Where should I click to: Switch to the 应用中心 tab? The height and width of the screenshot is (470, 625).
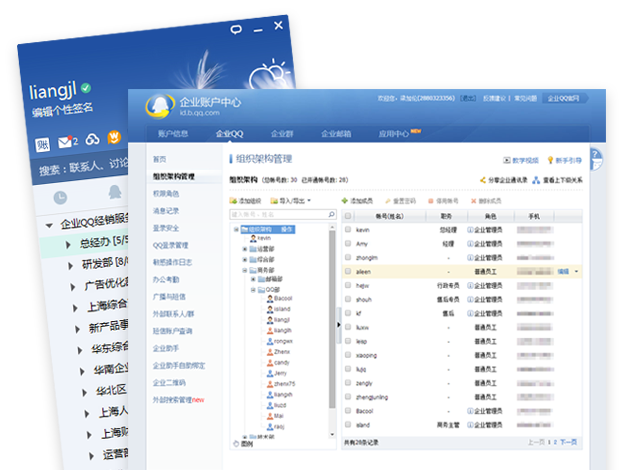394,134
